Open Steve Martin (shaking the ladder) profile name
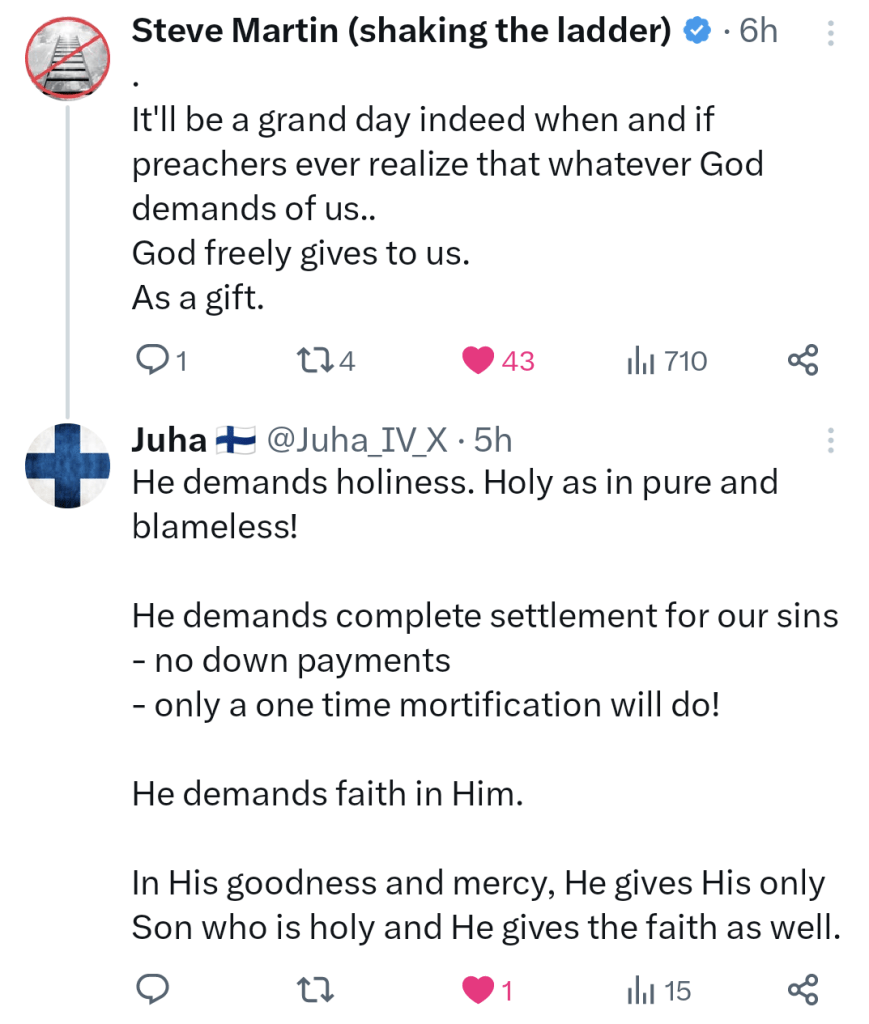Screen dimensions: 869x1024 click(402, 31)
